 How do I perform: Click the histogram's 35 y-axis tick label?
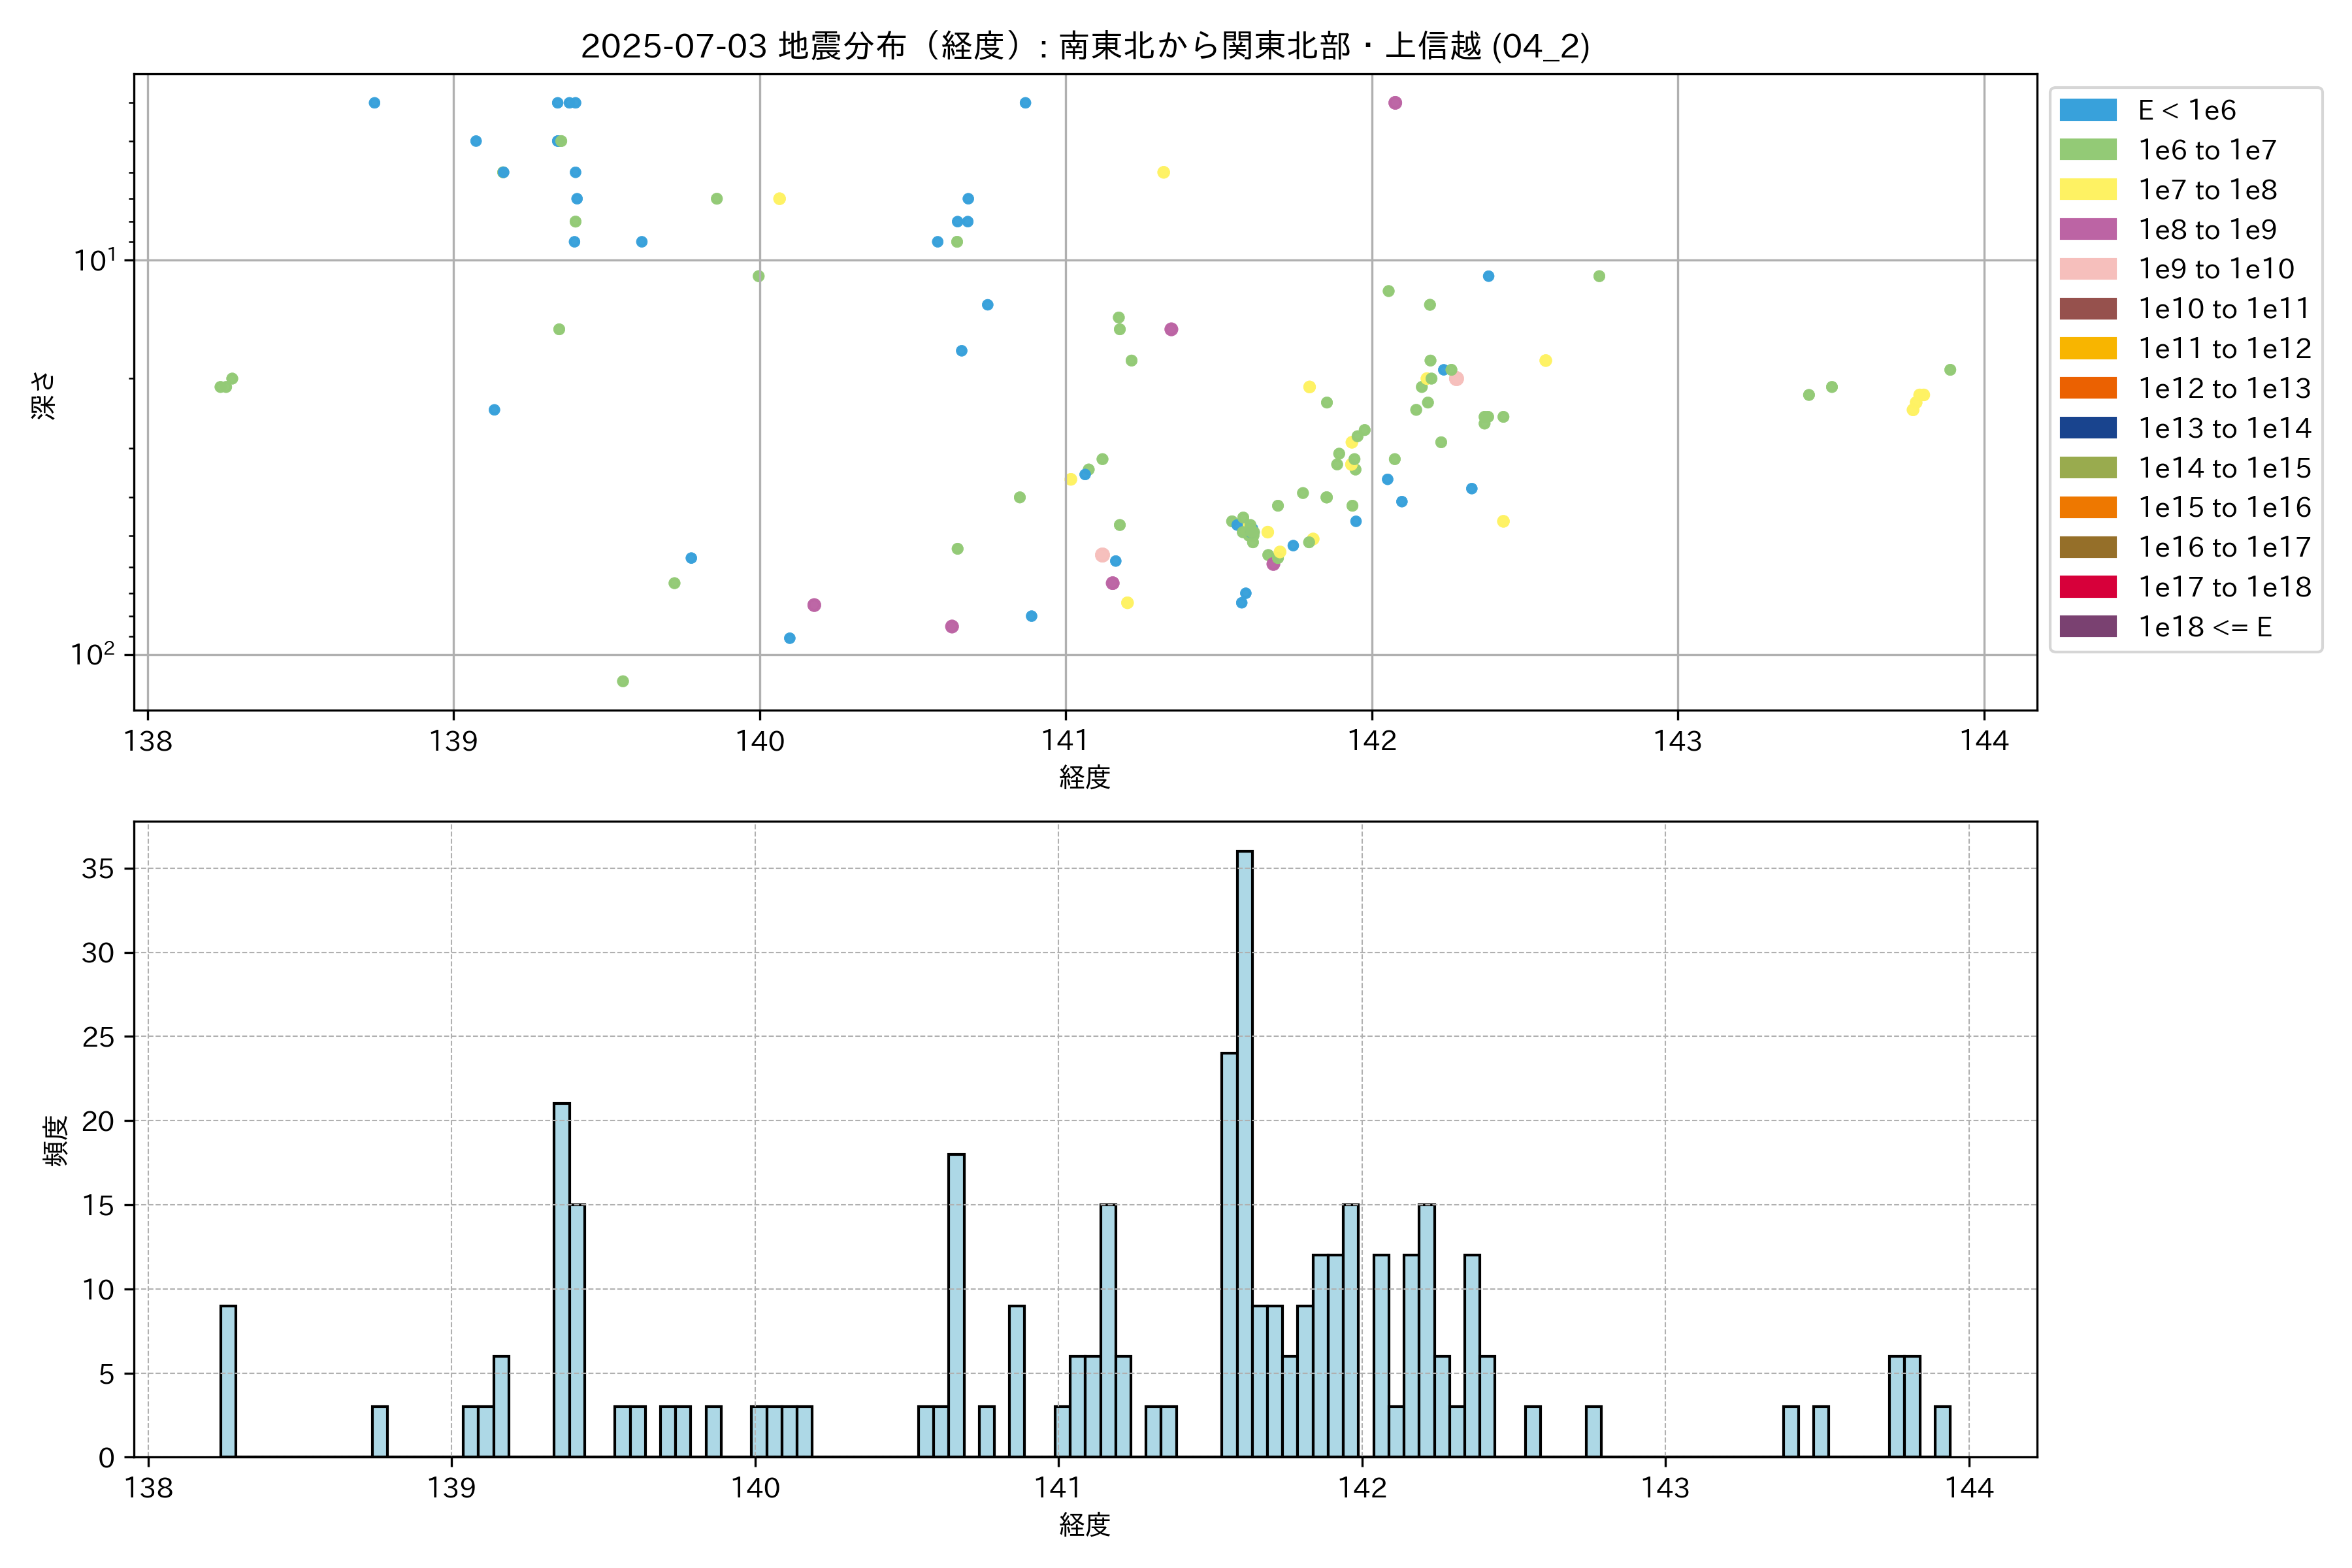[x=98, y=868]
